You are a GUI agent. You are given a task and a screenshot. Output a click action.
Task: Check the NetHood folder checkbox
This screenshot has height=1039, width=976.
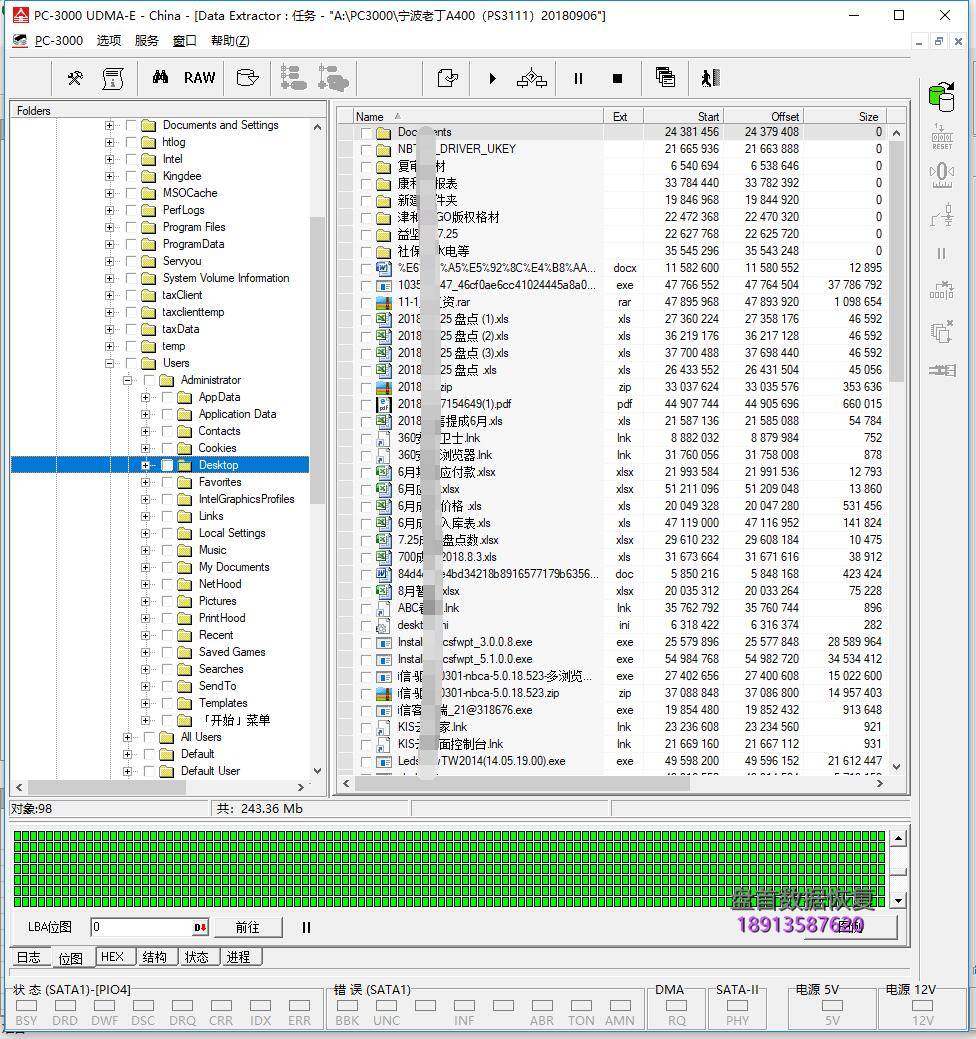167,584
